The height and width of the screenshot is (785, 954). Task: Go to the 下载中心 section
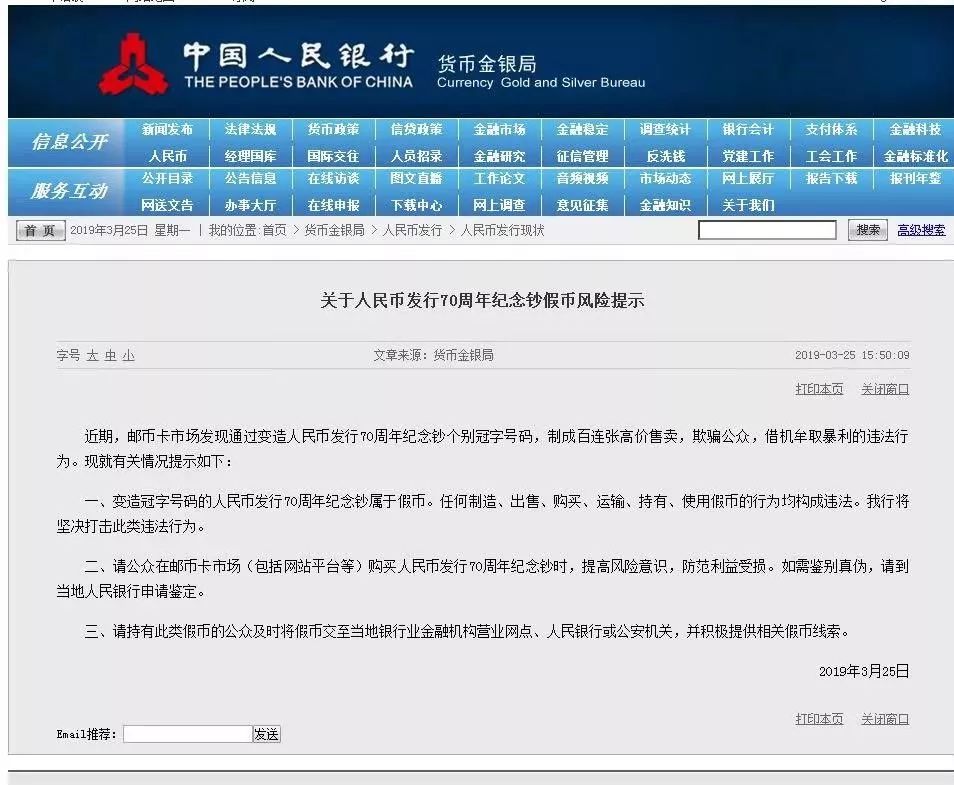pos(416,205)
